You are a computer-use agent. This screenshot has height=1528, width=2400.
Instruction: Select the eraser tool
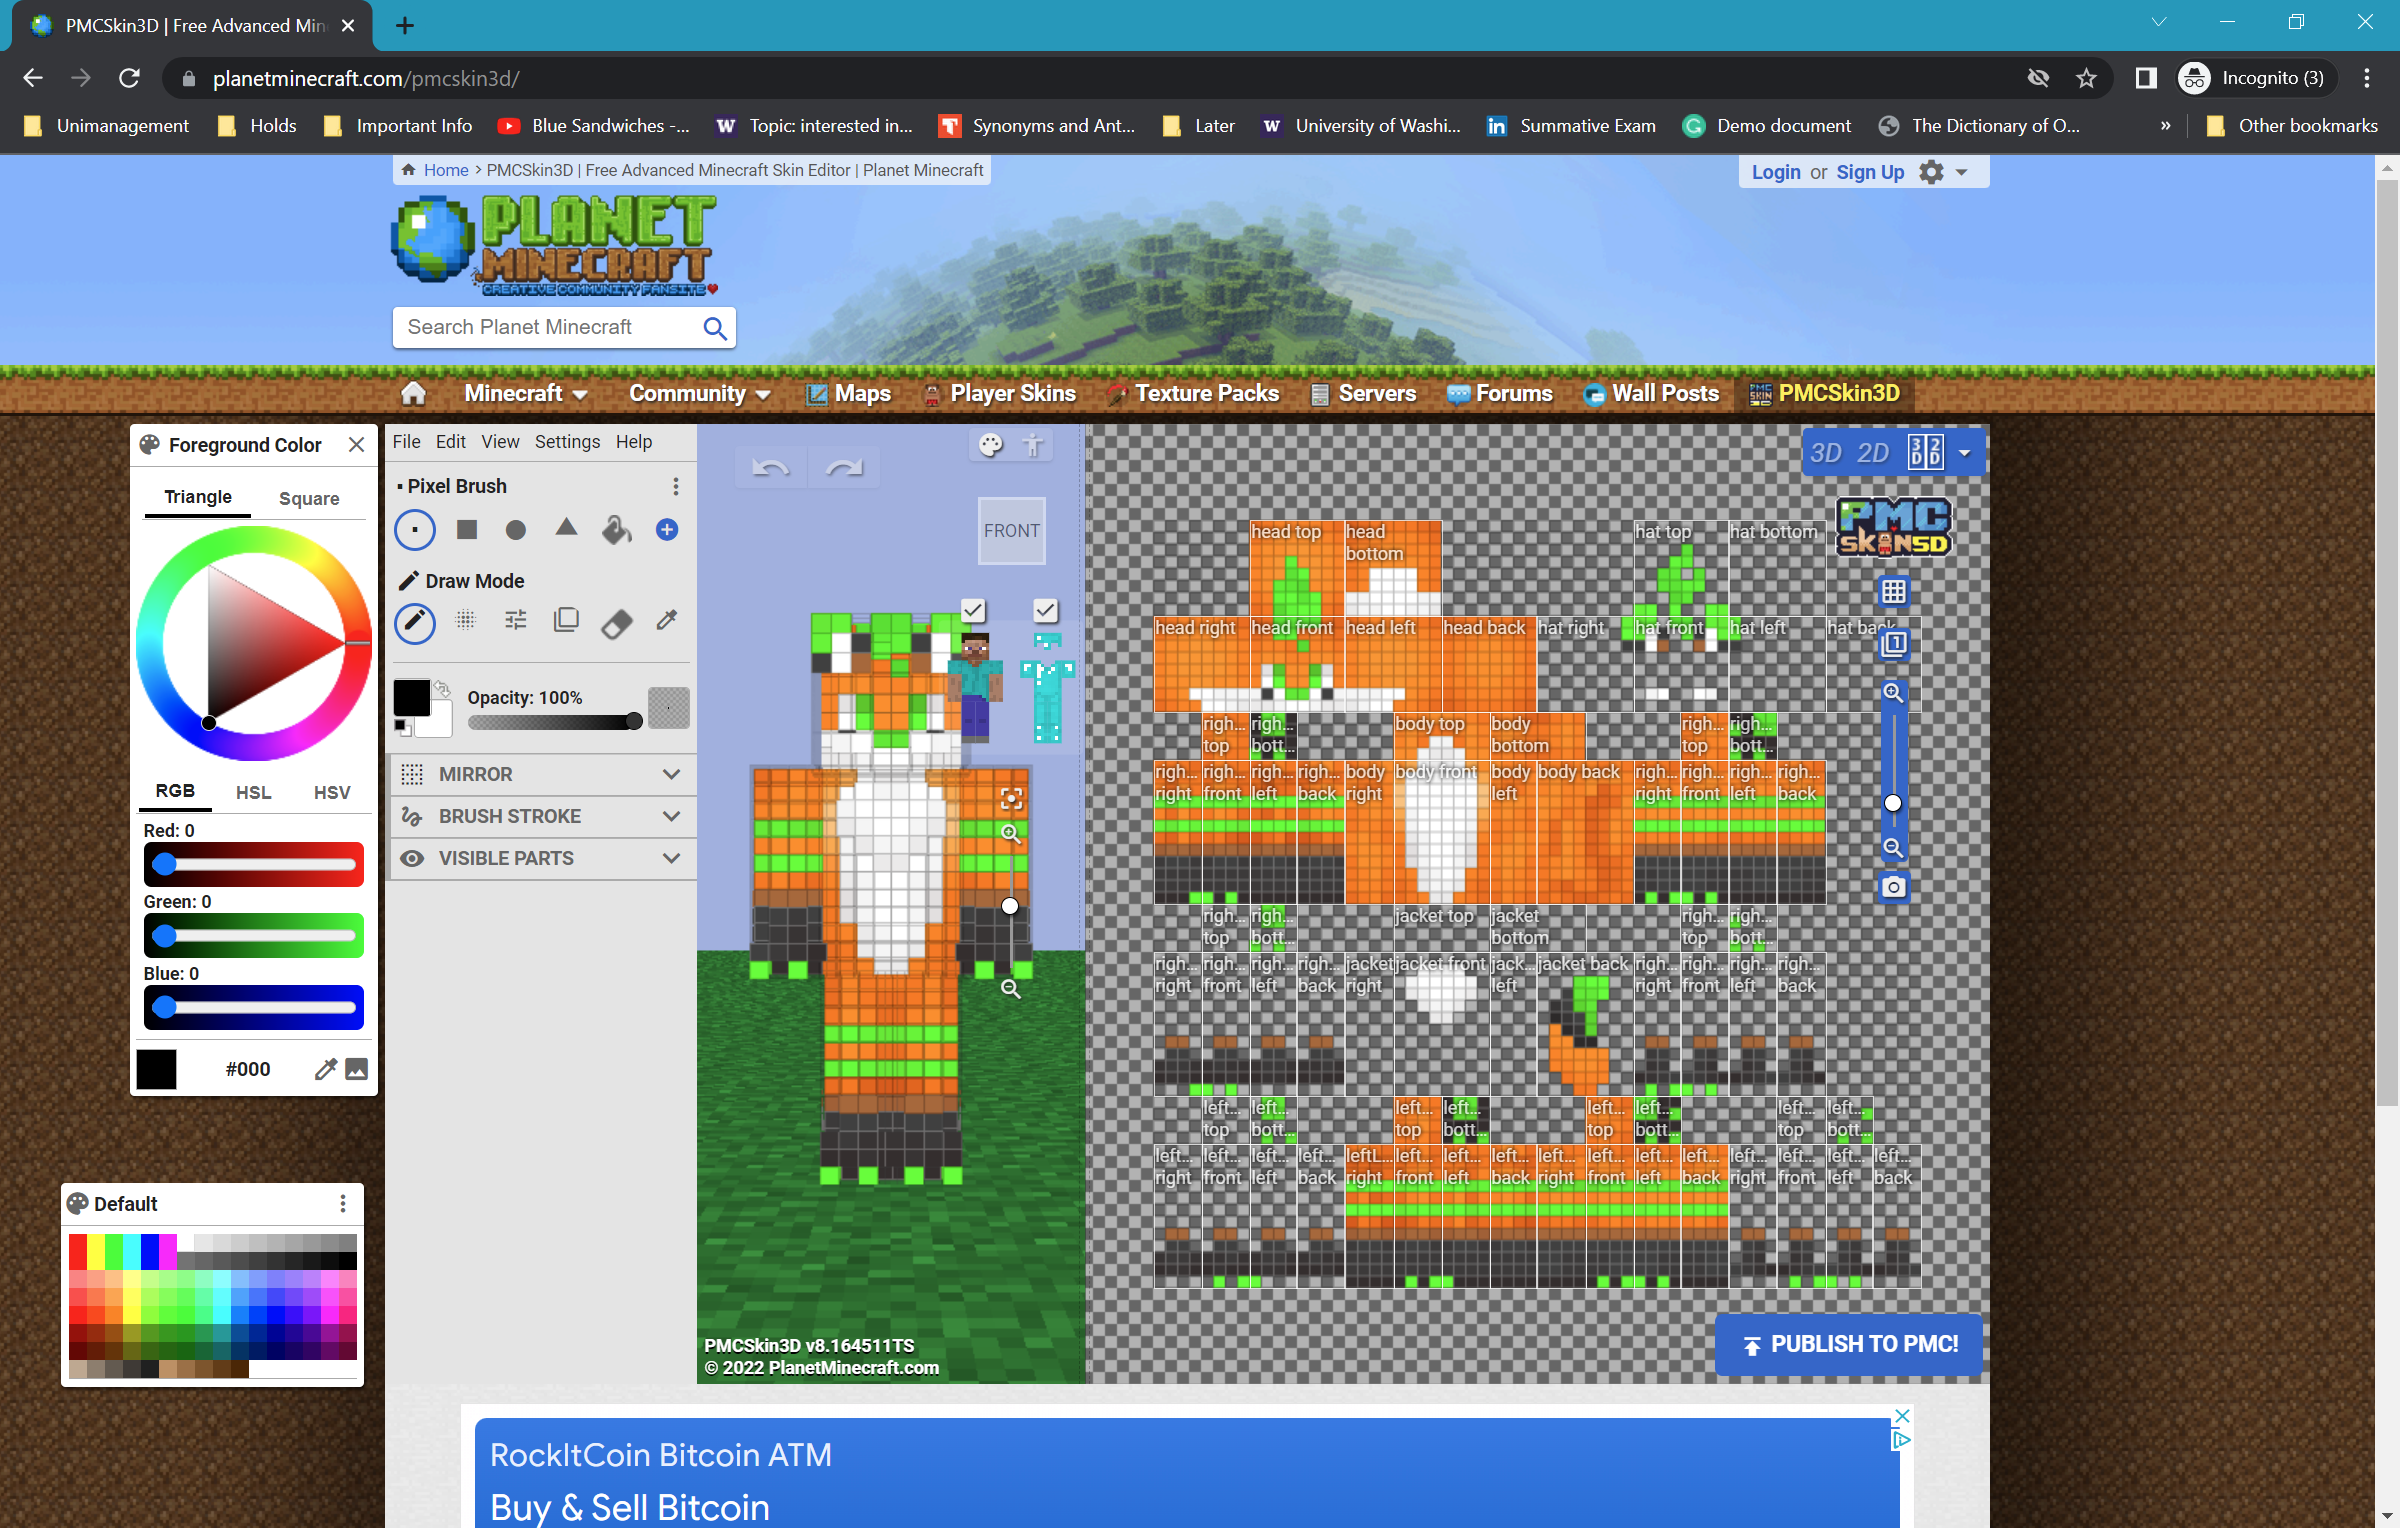pyautogui.click(x=617, y=623)
